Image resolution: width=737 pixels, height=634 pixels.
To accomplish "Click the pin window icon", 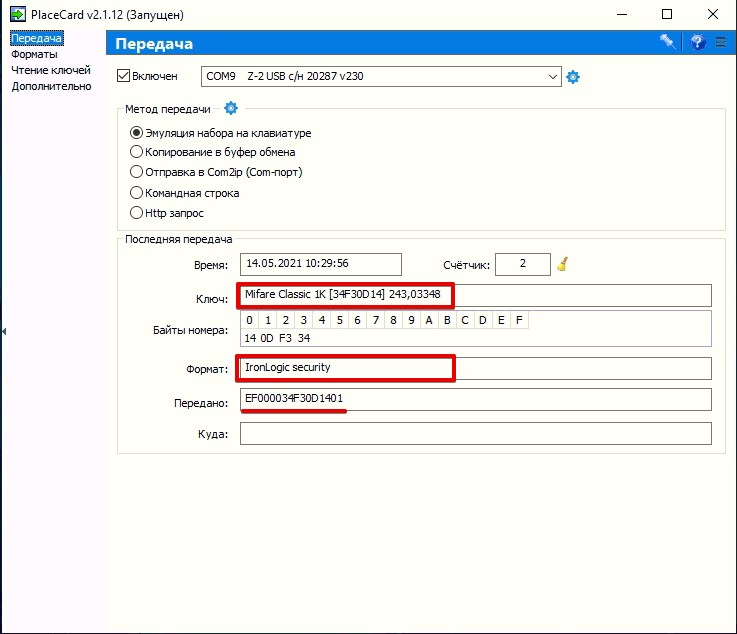I will pos(667,42).
